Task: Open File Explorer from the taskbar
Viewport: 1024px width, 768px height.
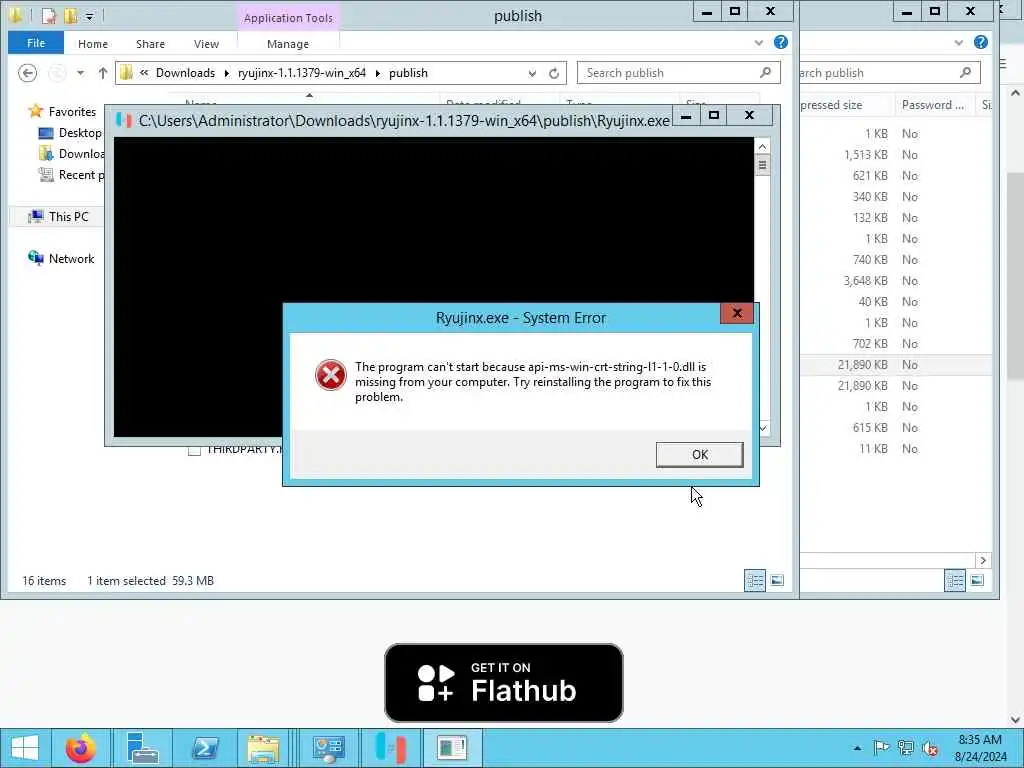Action: pyautogui.click(x=263, y=748)
